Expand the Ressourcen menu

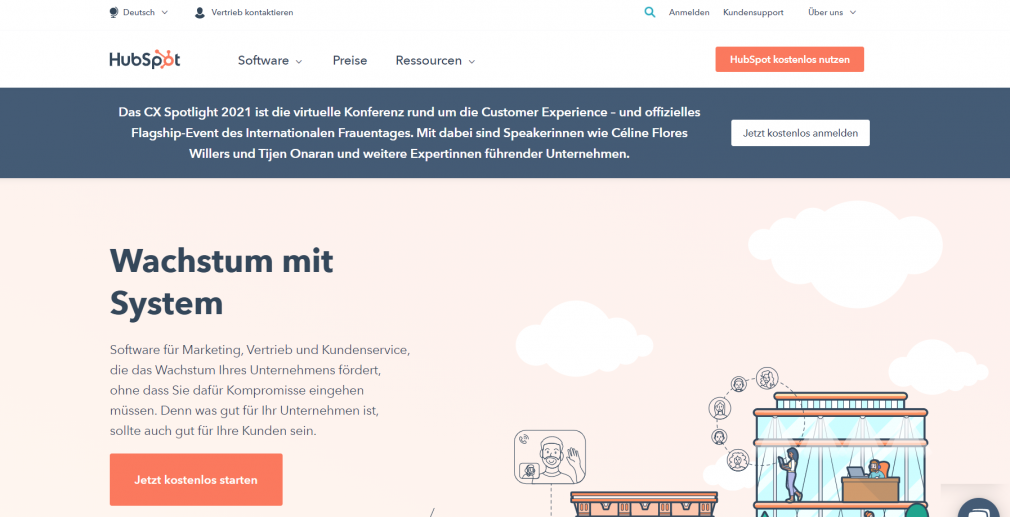click(435, 61)
